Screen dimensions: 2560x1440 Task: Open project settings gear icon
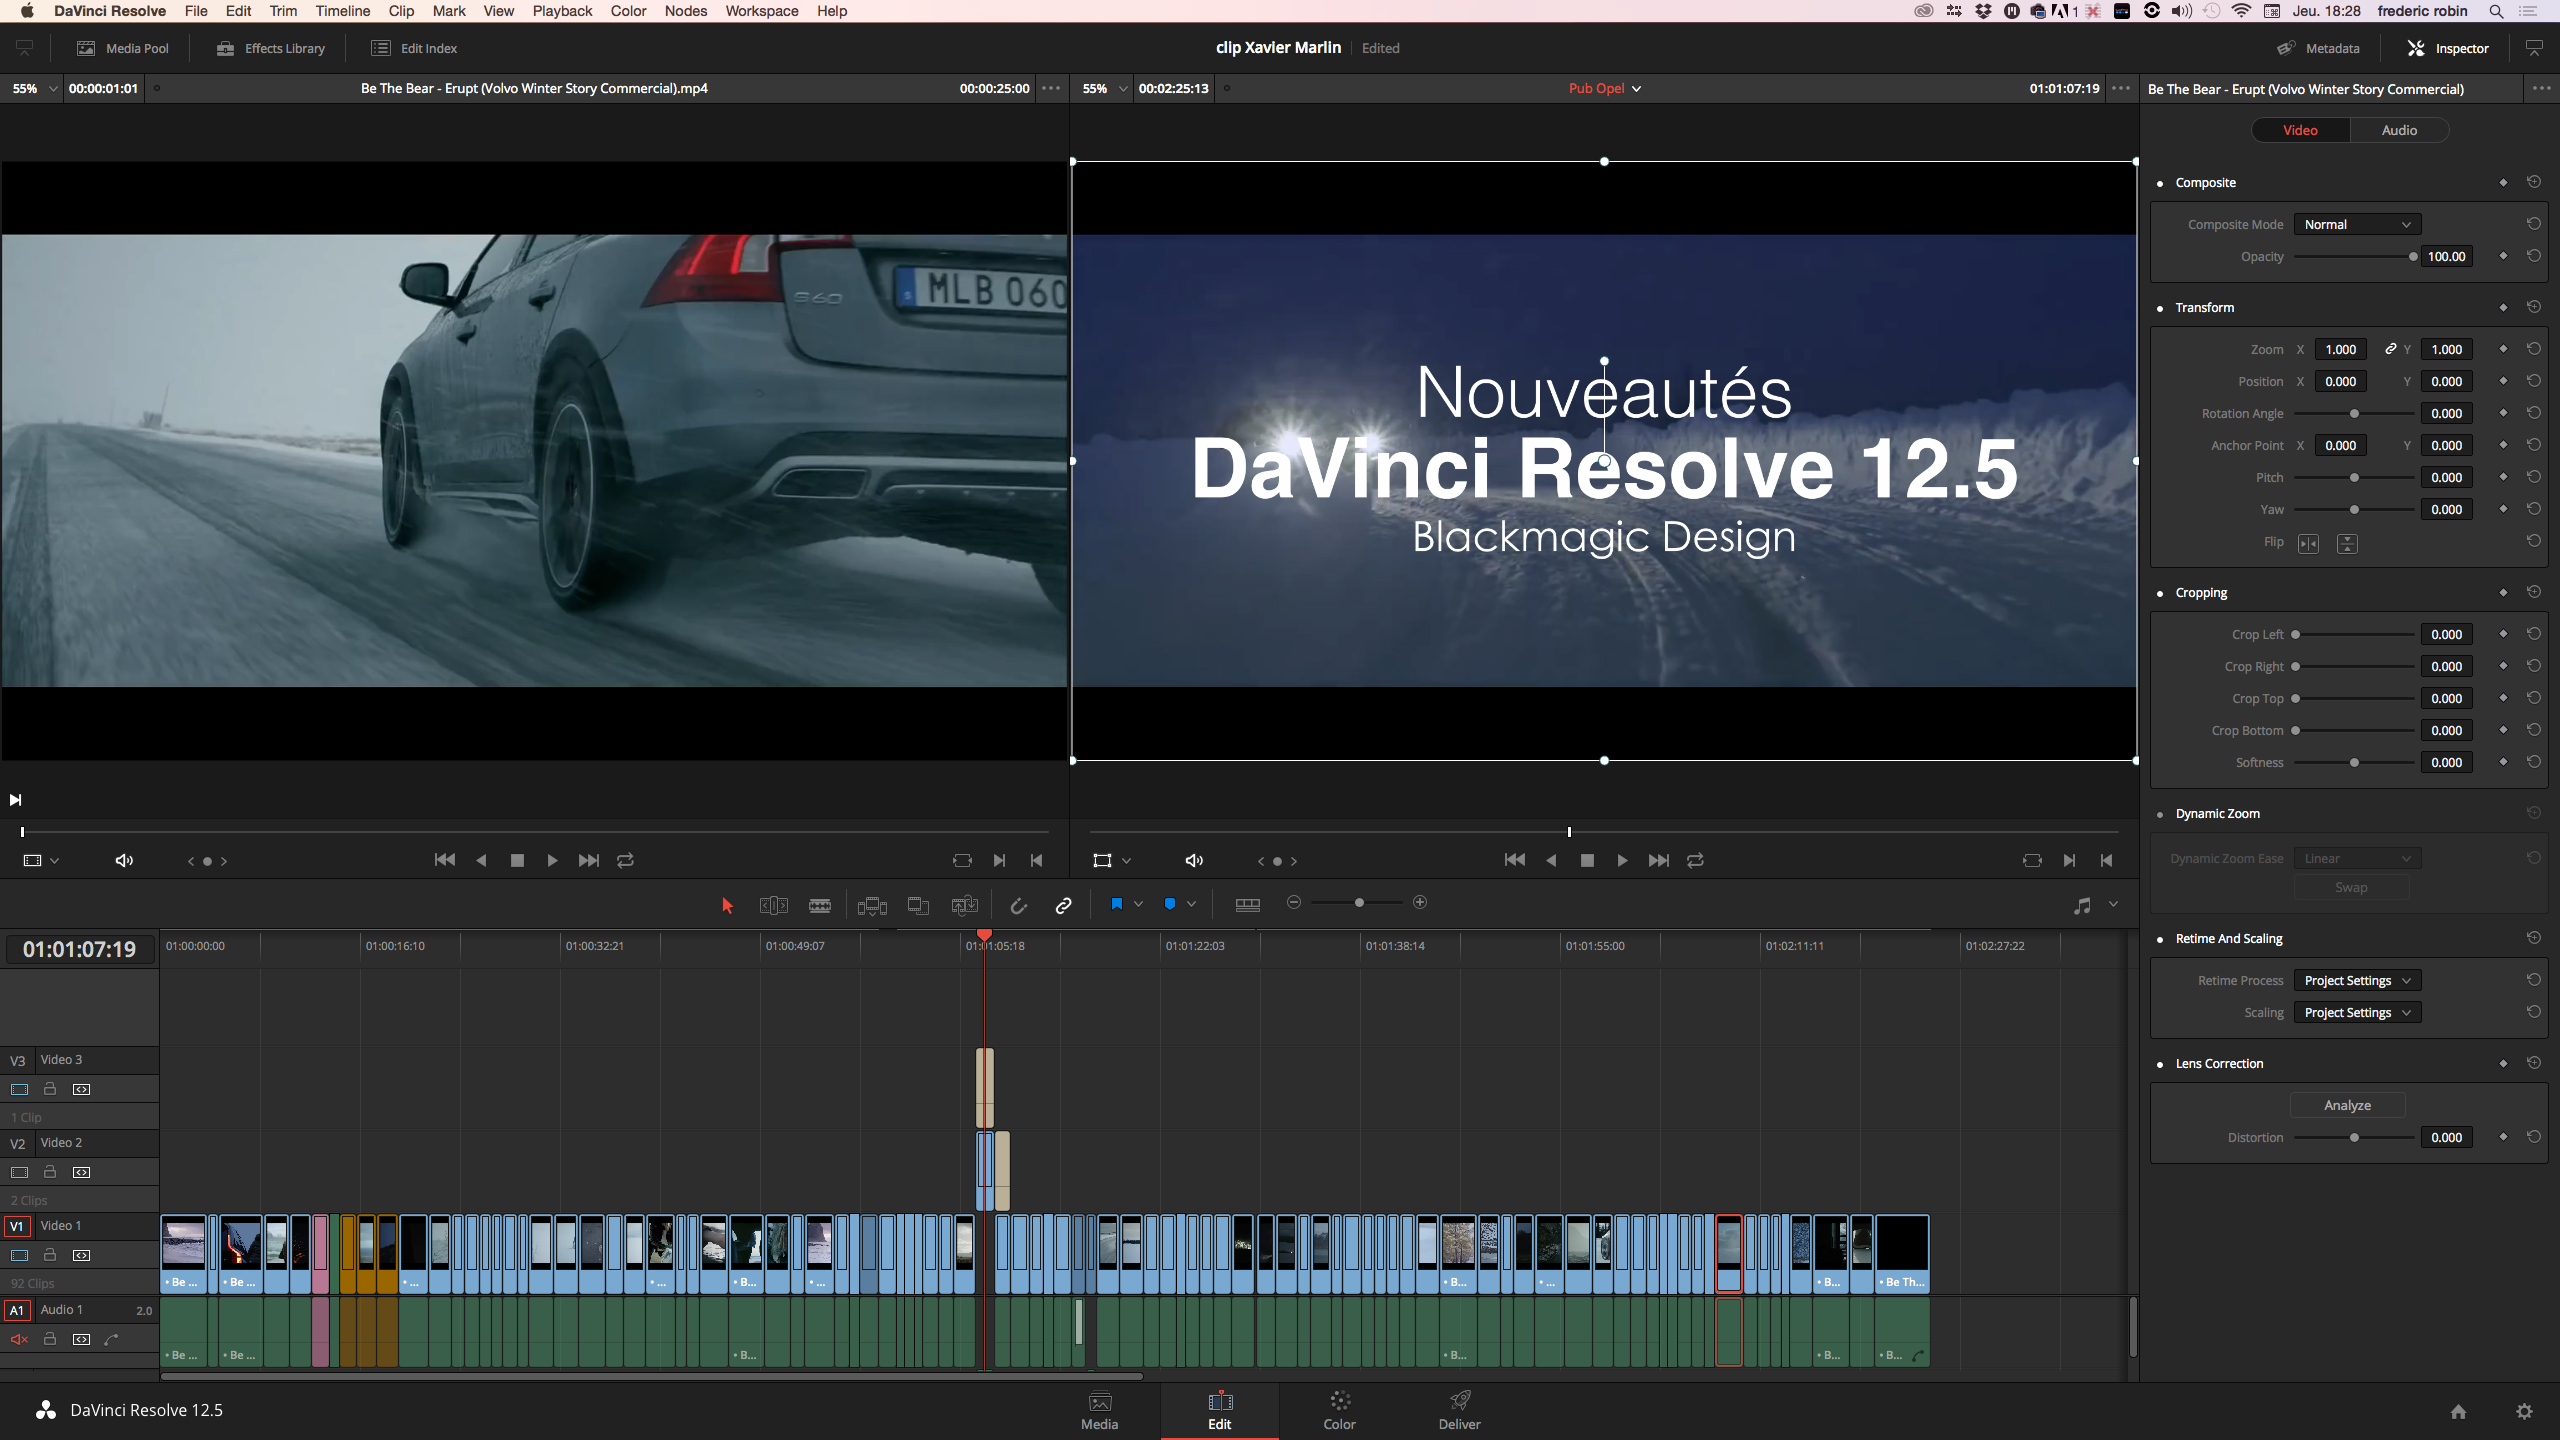click(x=2524, y=1411)
